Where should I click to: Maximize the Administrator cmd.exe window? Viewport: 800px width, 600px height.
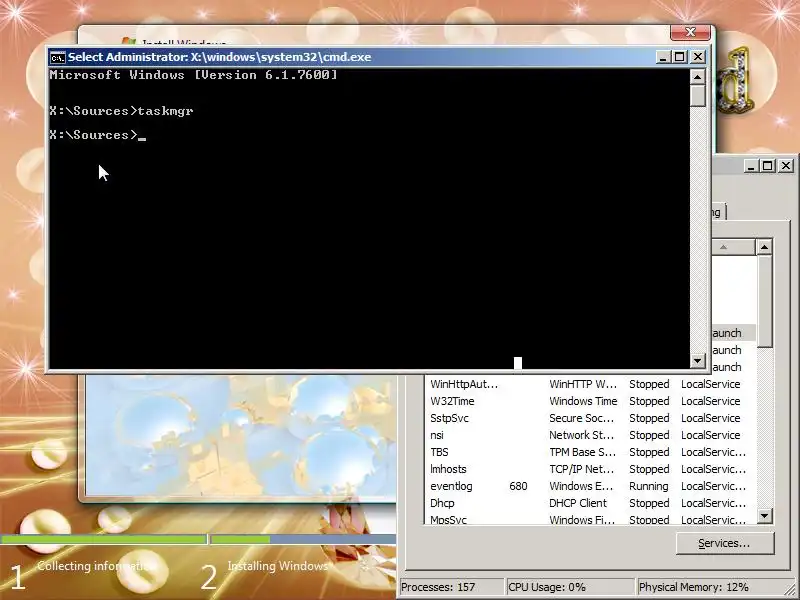(x=680, y=57)
